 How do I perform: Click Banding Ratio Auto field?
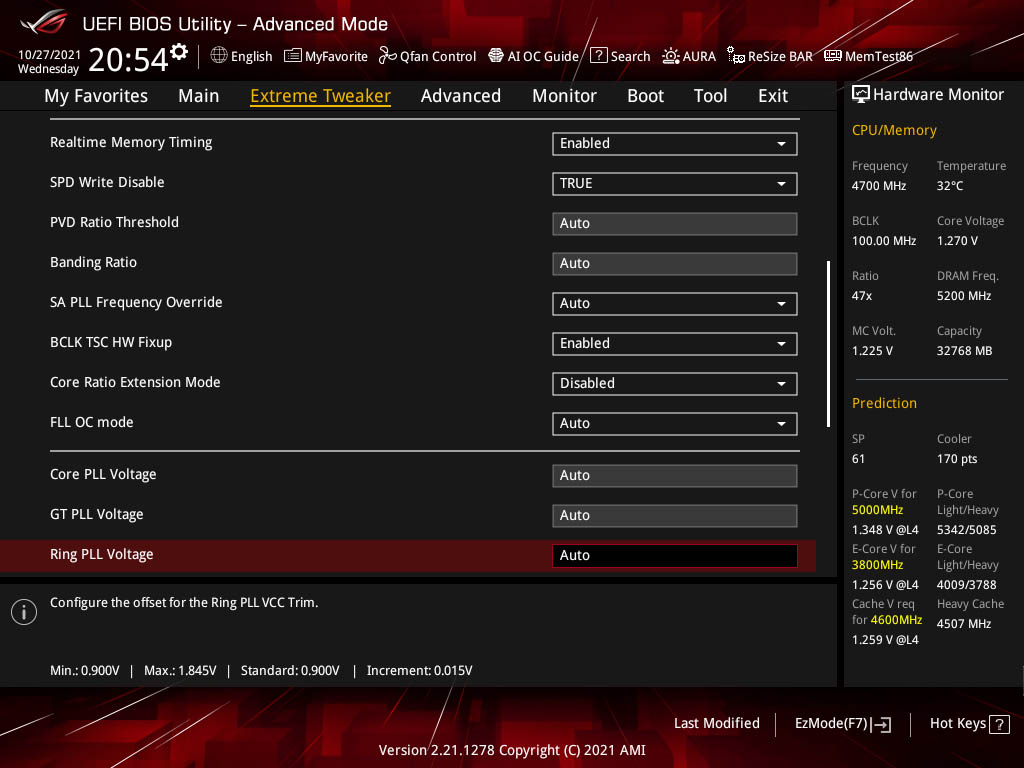[x=675, y=263]
